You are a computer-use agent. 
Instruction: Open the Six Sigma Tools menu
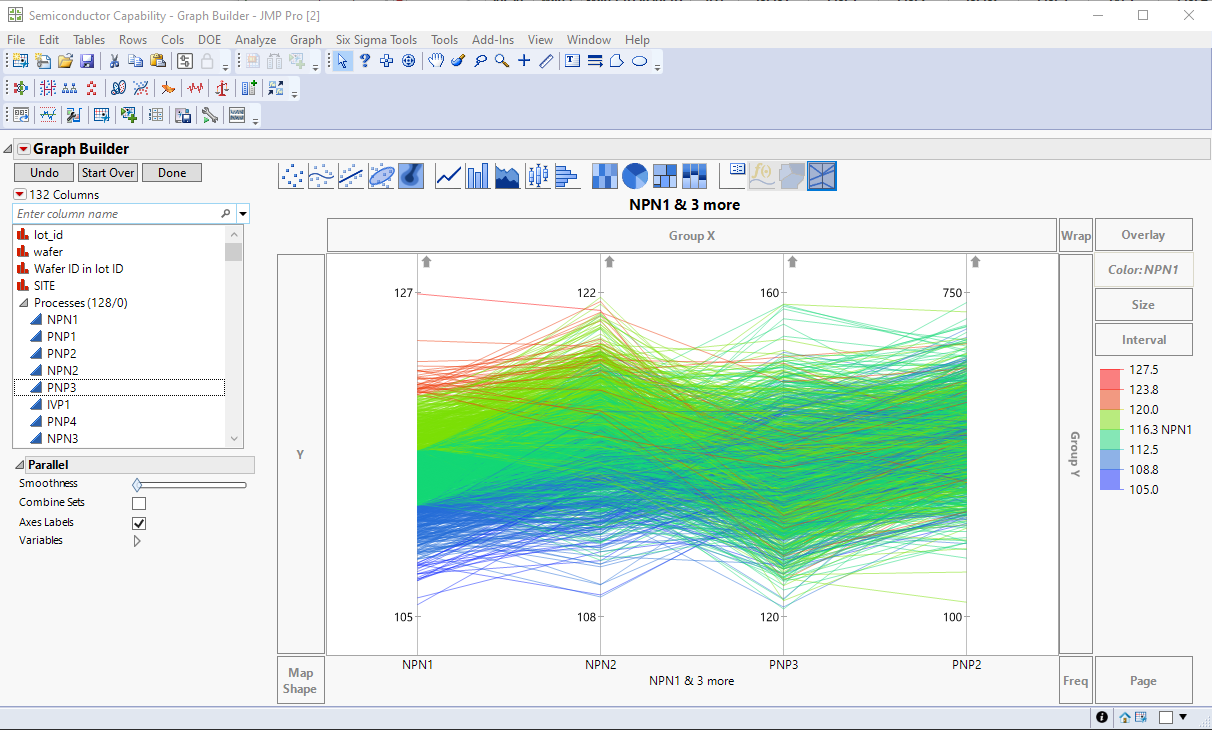[376, 39]
